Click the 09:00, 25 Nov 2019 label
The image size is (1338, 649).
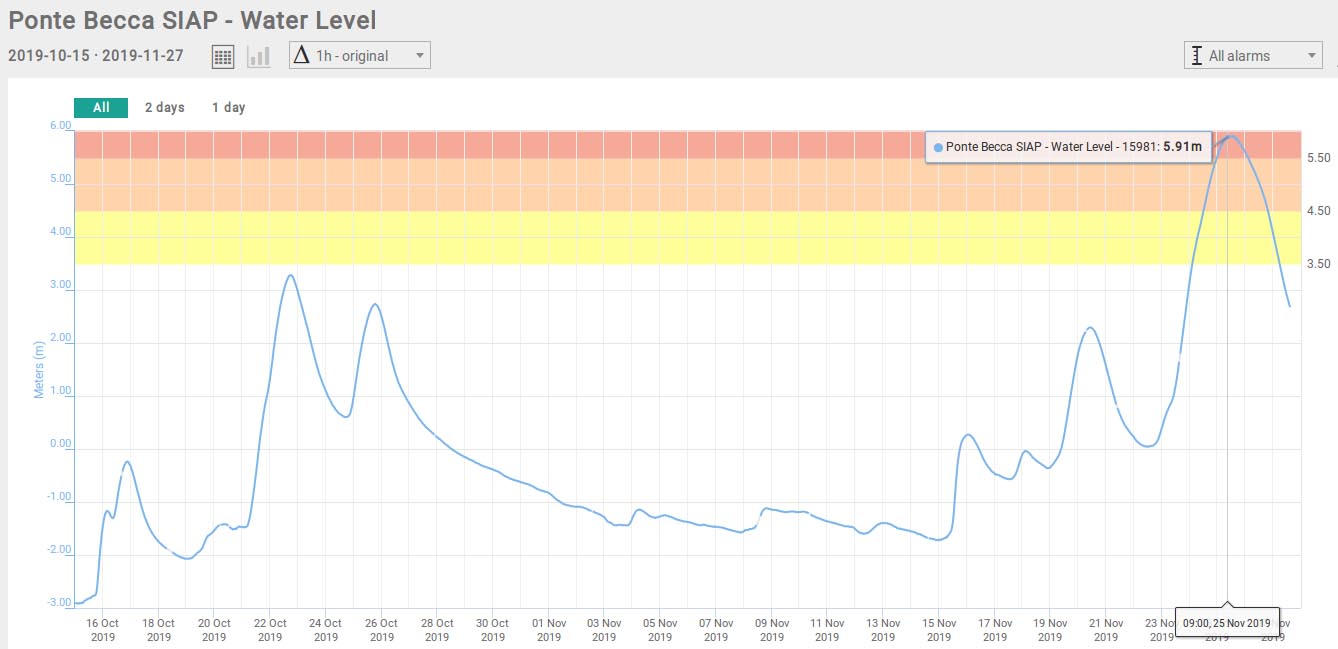[1226, 623]
